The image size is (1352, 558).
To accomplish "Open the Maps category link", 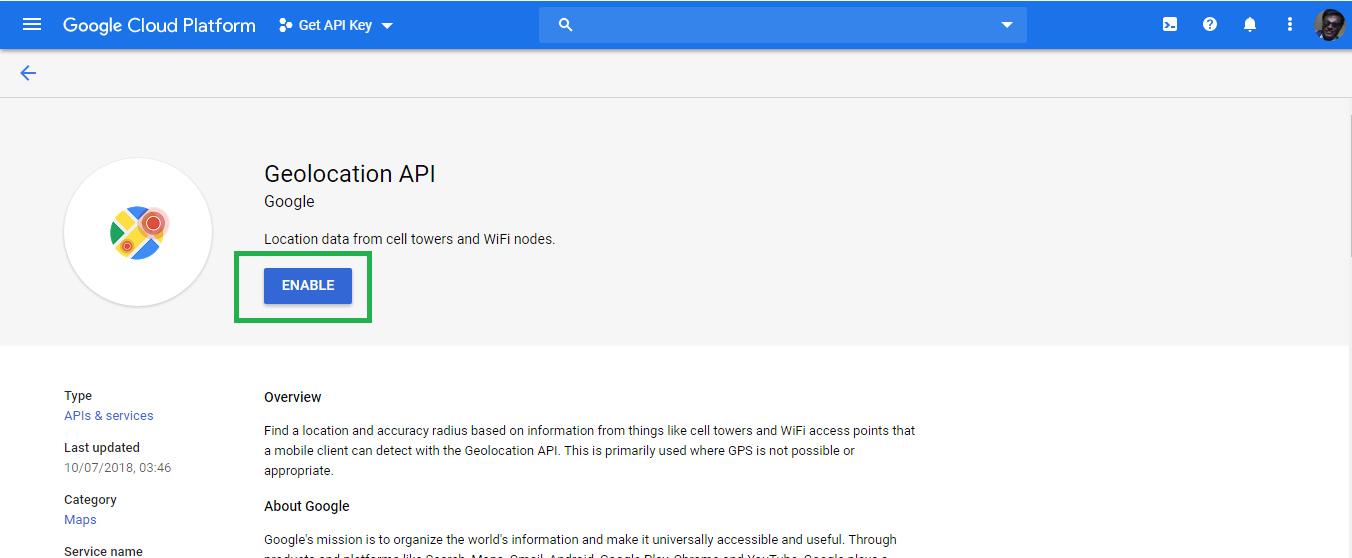I will [x=80, y=520].
